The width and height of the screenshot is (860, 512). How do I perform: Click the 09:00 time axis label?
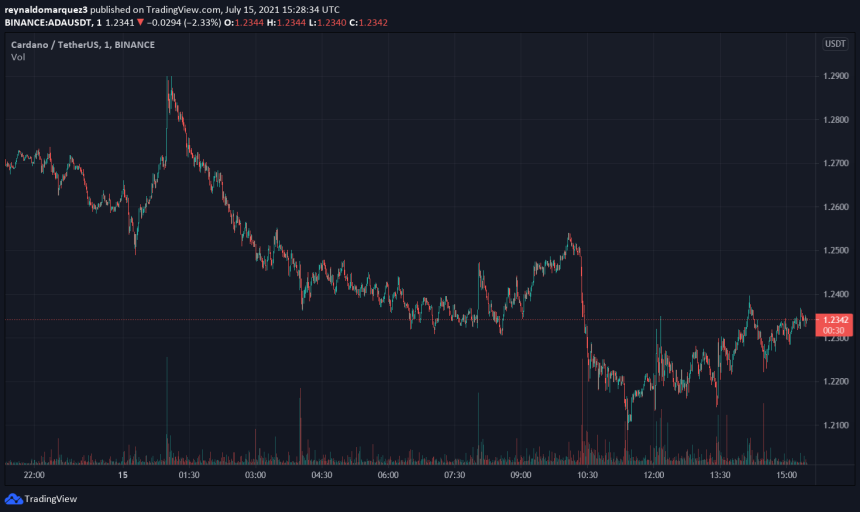click(x=520, y=475)
